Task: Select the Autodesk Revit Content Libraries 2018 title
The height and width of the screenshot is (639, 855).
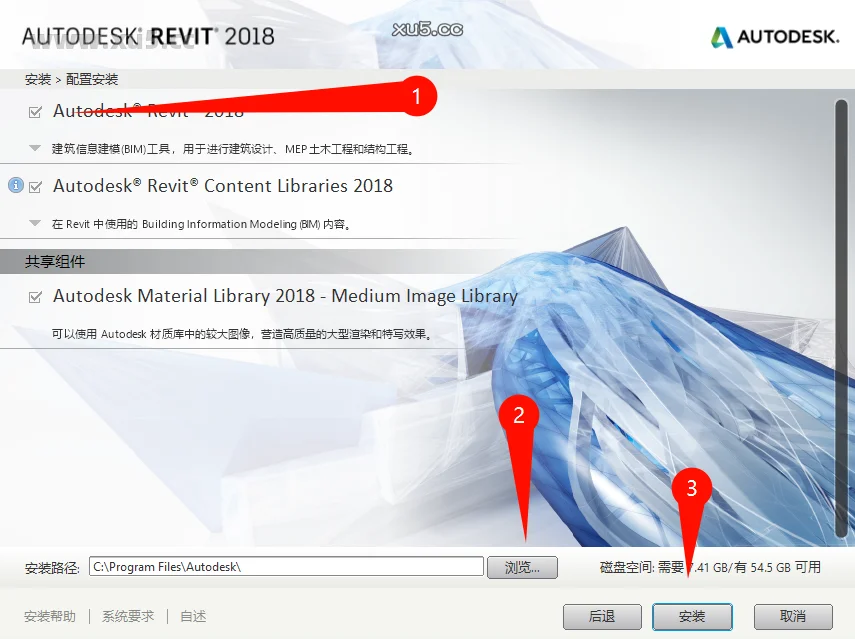Action: [x=223, y=186]
